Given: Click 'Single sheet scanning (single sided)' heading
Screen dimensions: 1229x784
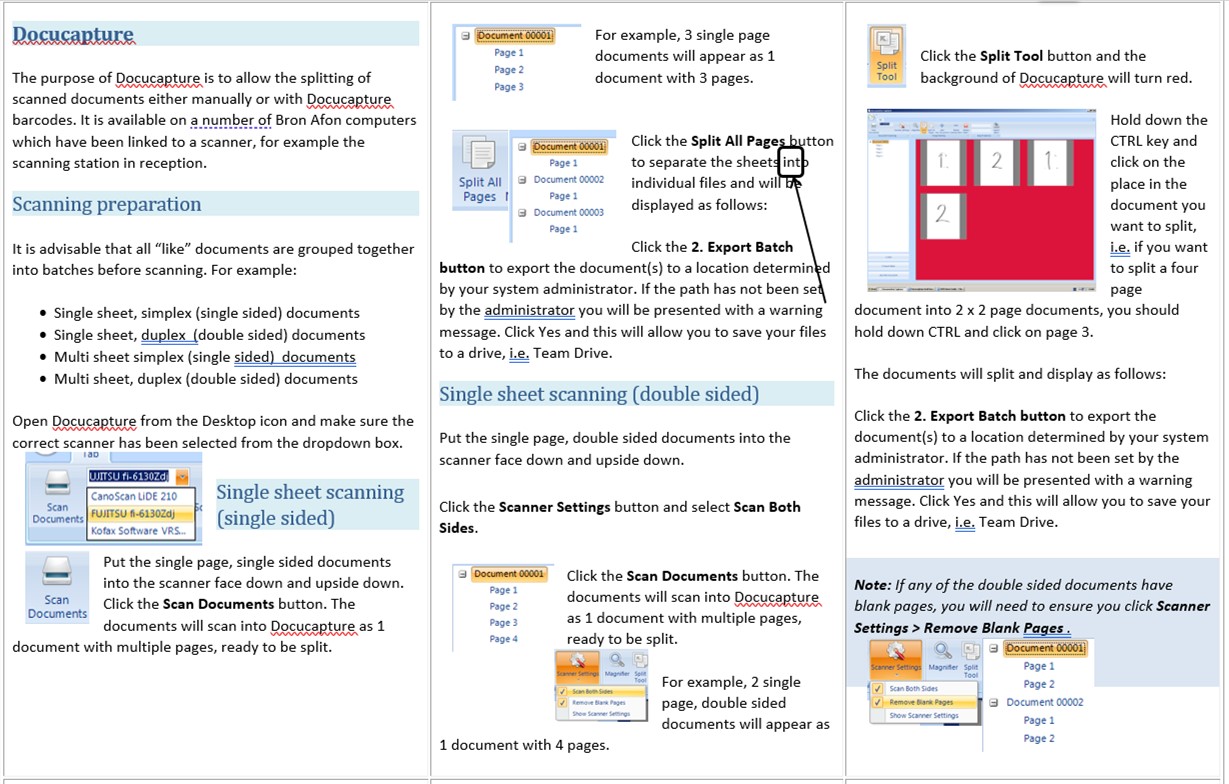Looking at the screenshot, I should tap(311, 504).
